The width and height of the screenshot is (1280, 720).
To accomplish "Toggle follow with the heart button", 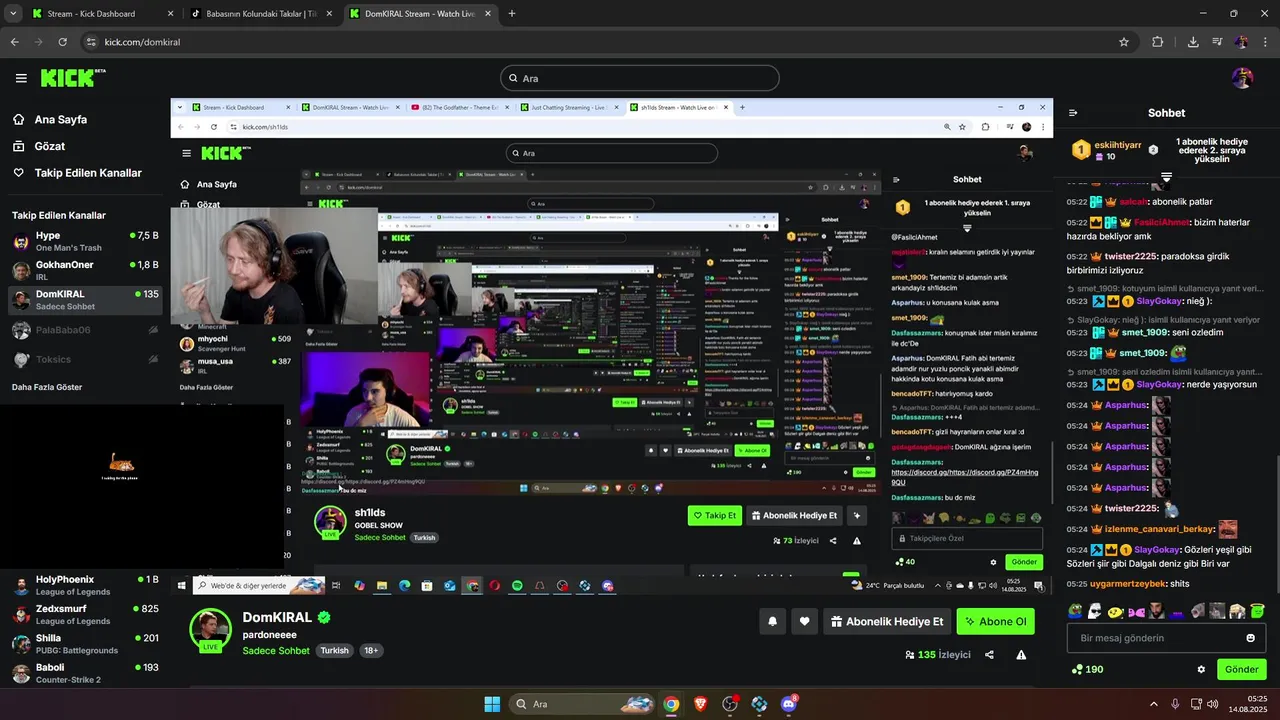I will 804,621.
